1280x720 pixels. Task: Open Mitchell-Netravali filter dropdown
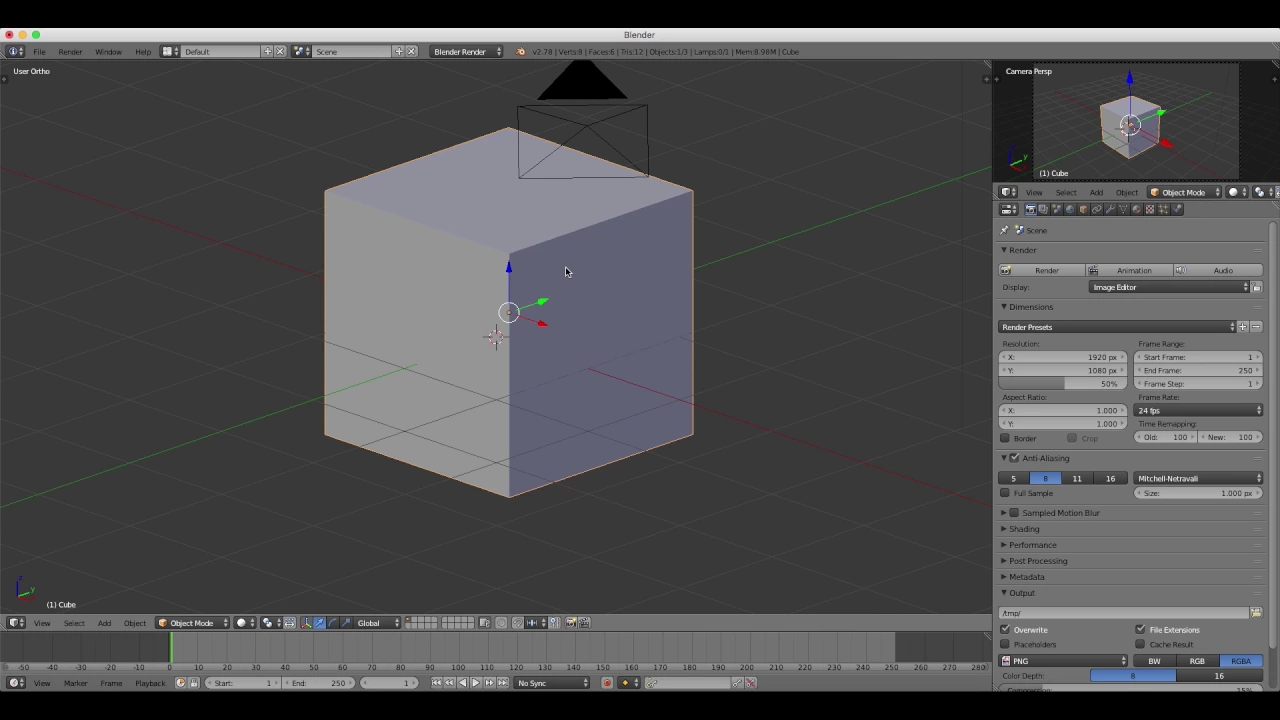pyautogui.click(x=1199, y=478)
